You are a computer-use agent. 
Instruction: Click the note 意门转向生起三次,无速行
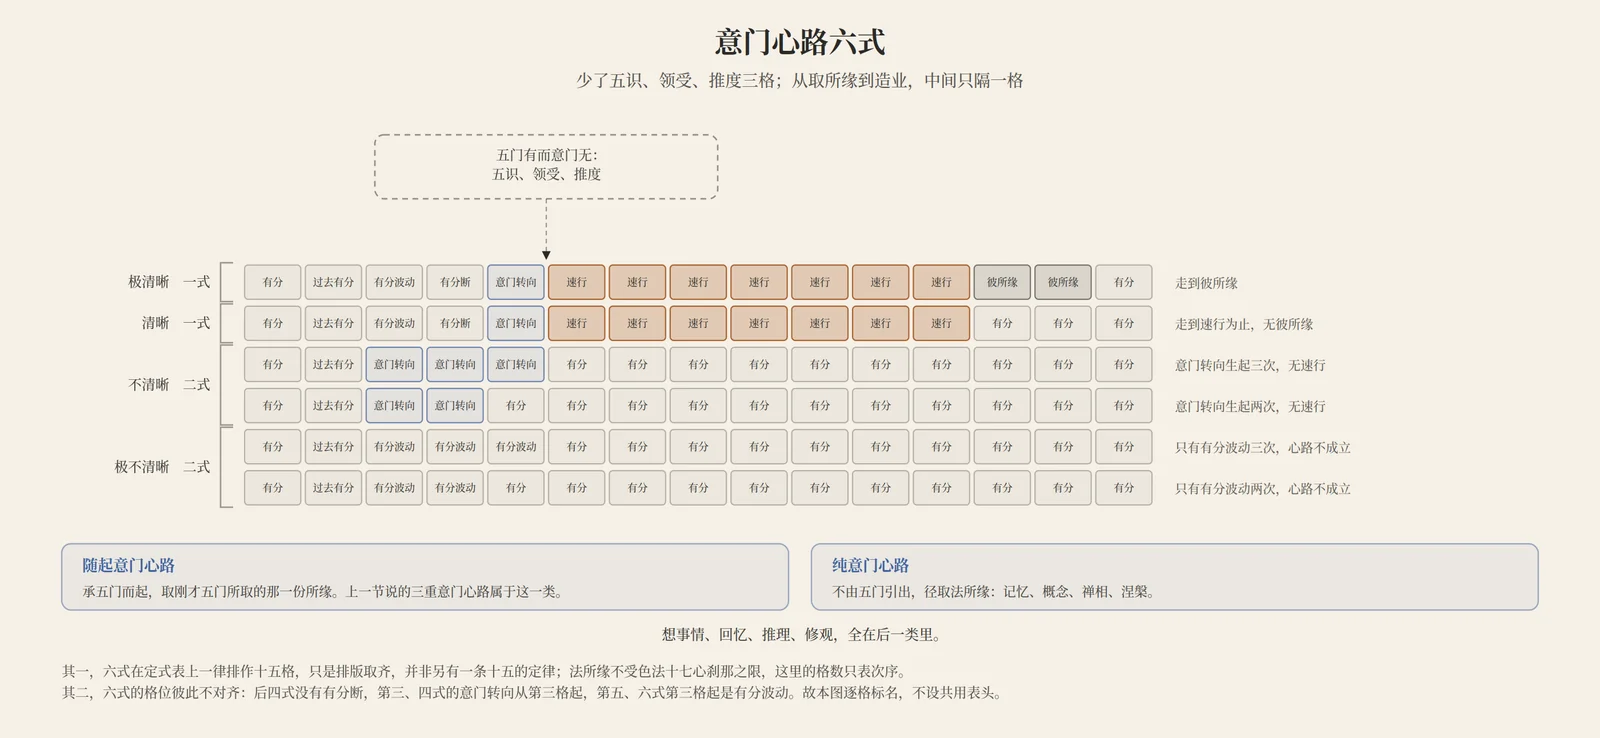tap(1250, 365)
